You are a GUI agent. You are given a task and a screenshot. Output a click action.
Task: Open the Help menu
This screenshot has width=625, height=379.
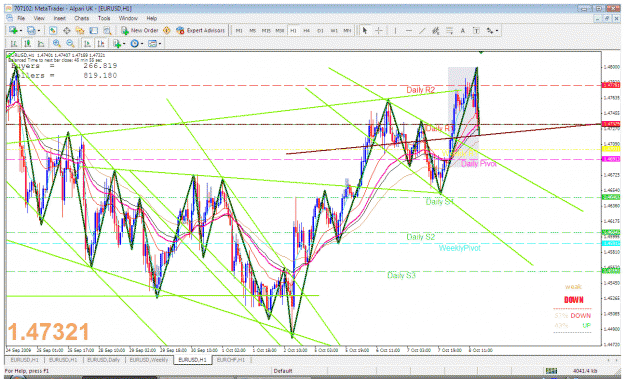(x=151, y=18)
